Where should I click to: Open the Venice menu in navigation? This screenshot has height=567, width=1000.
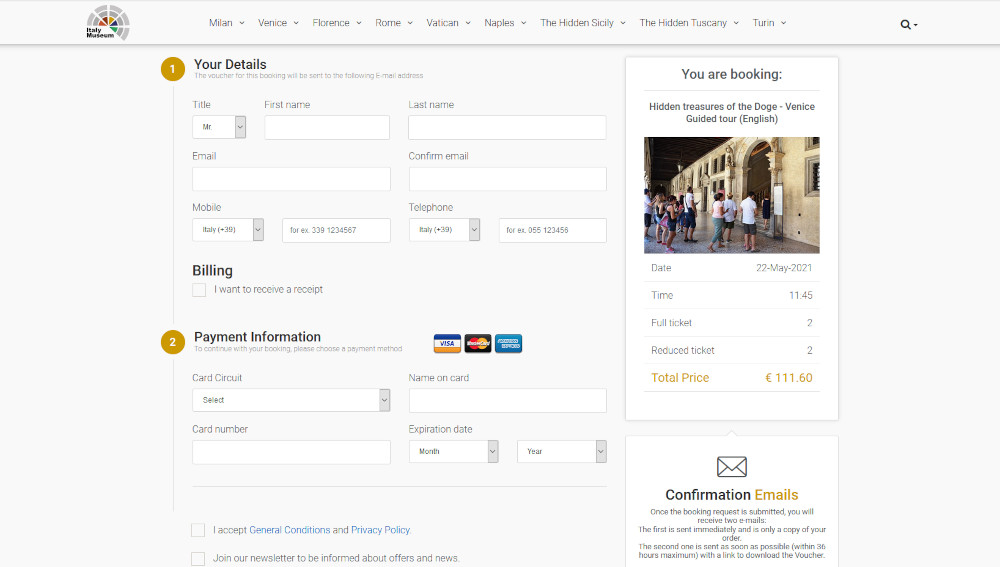coord(278,23)
